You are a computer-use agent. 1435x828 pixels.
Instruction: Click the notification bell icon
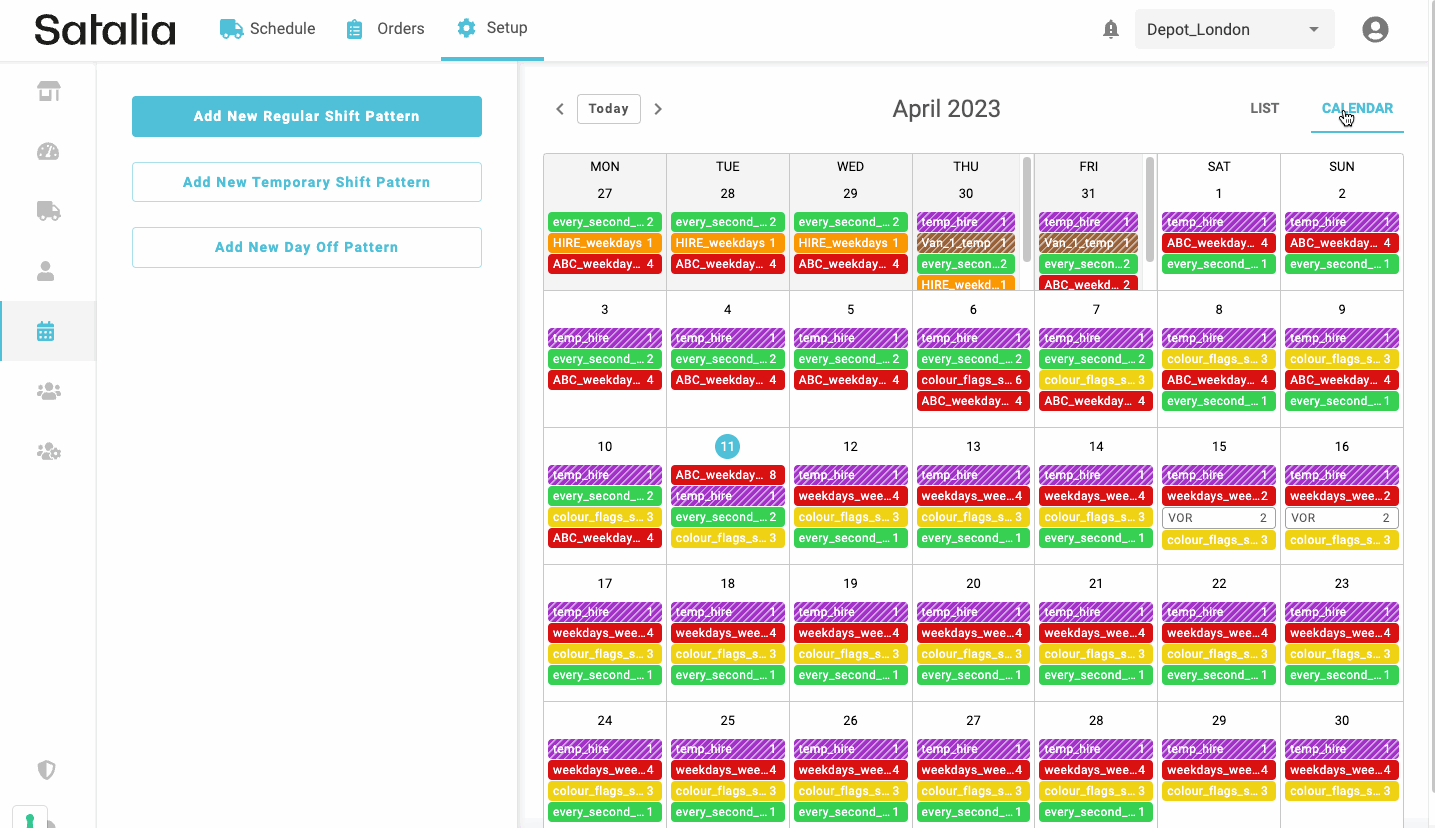point(1110,30)
